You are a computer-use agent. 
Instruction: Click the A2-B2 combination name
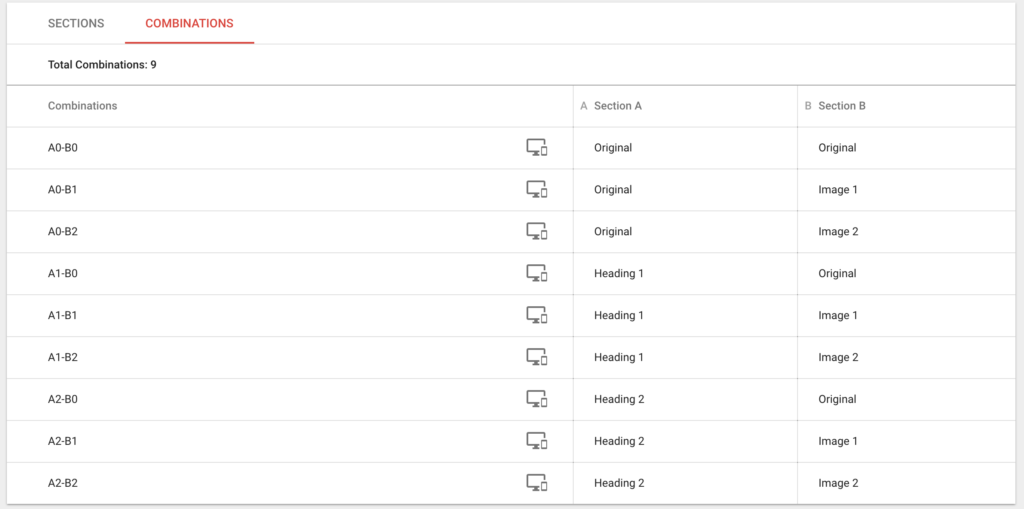click(63, 484)
